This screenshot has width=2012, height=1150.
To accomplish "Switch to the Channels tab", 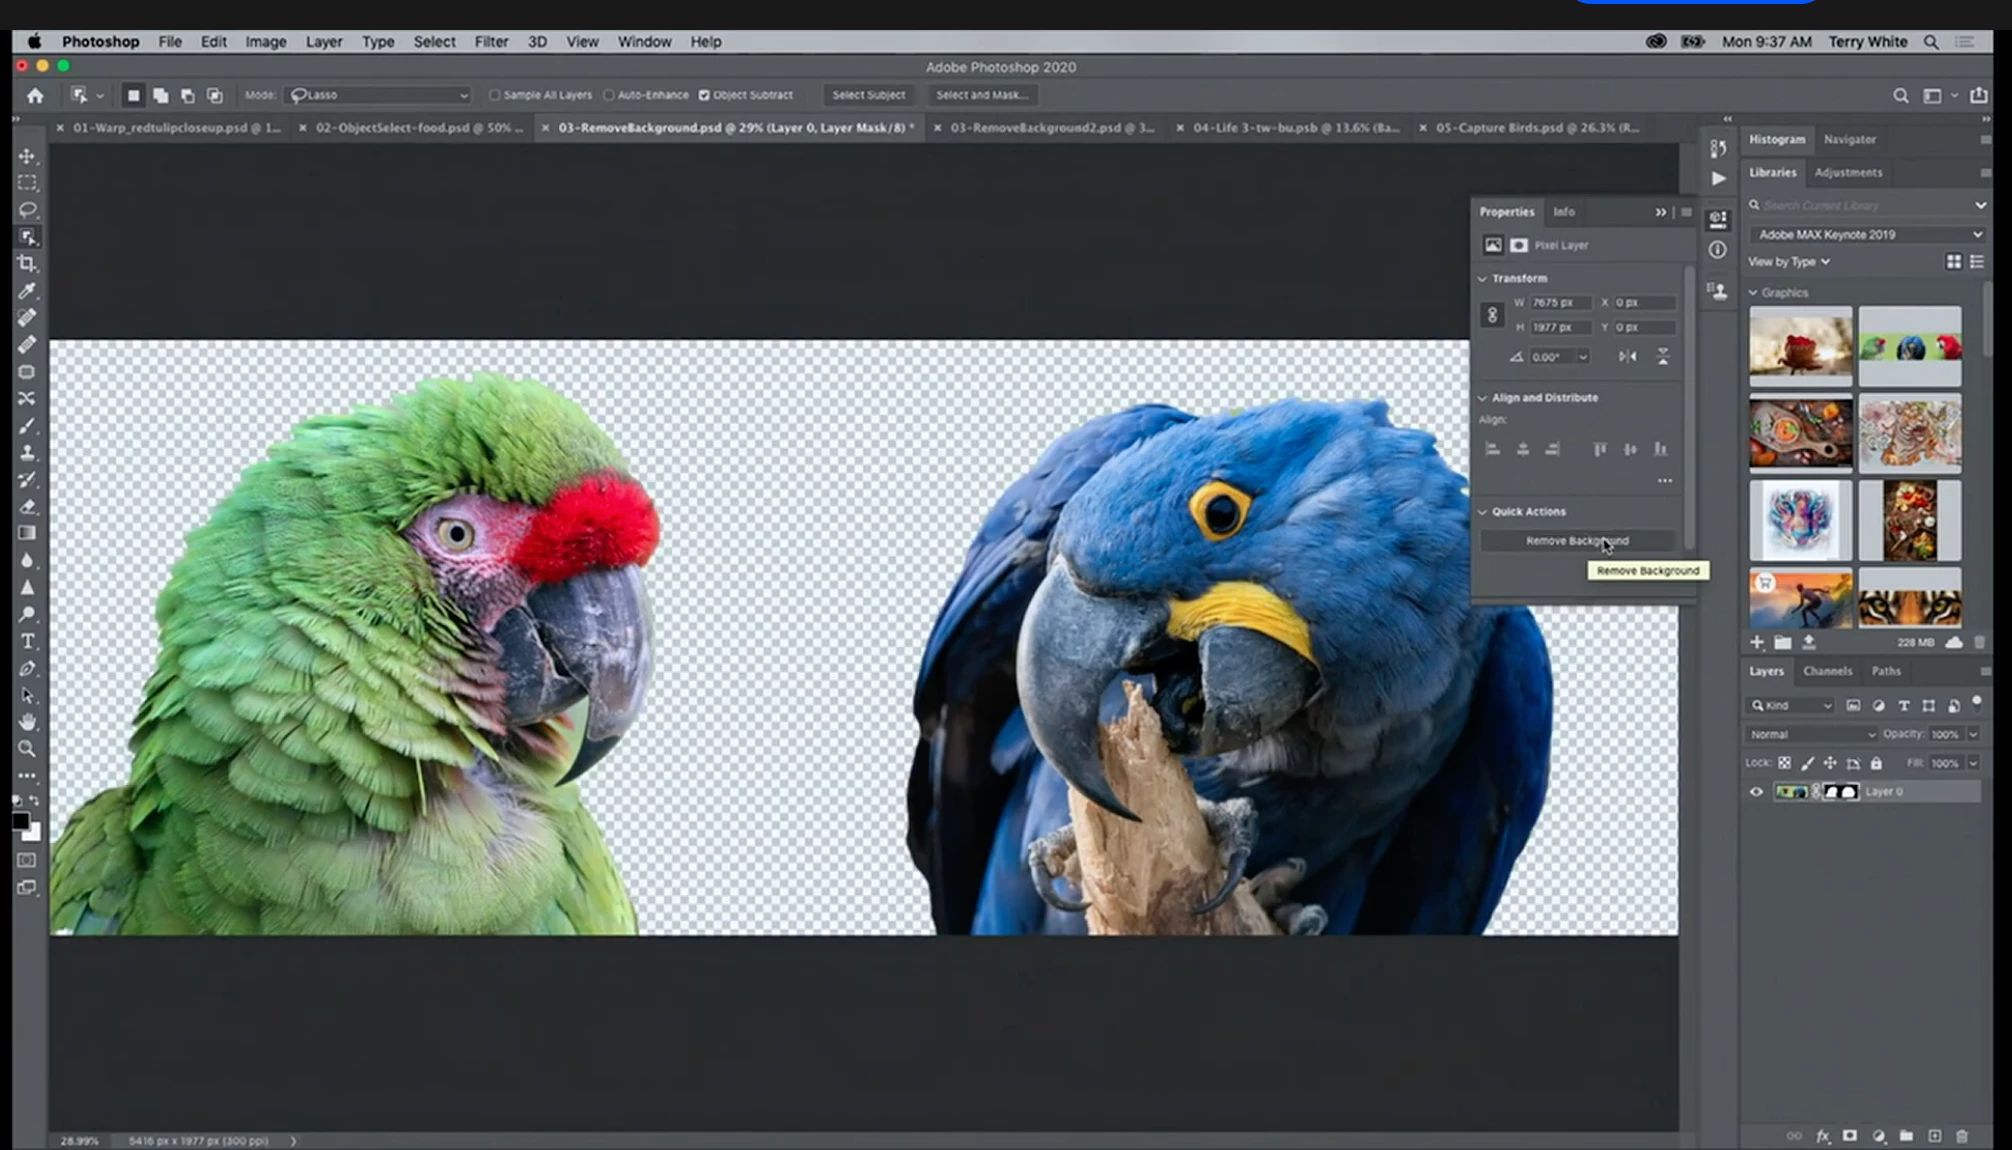I will click(x=1827, y=672).
